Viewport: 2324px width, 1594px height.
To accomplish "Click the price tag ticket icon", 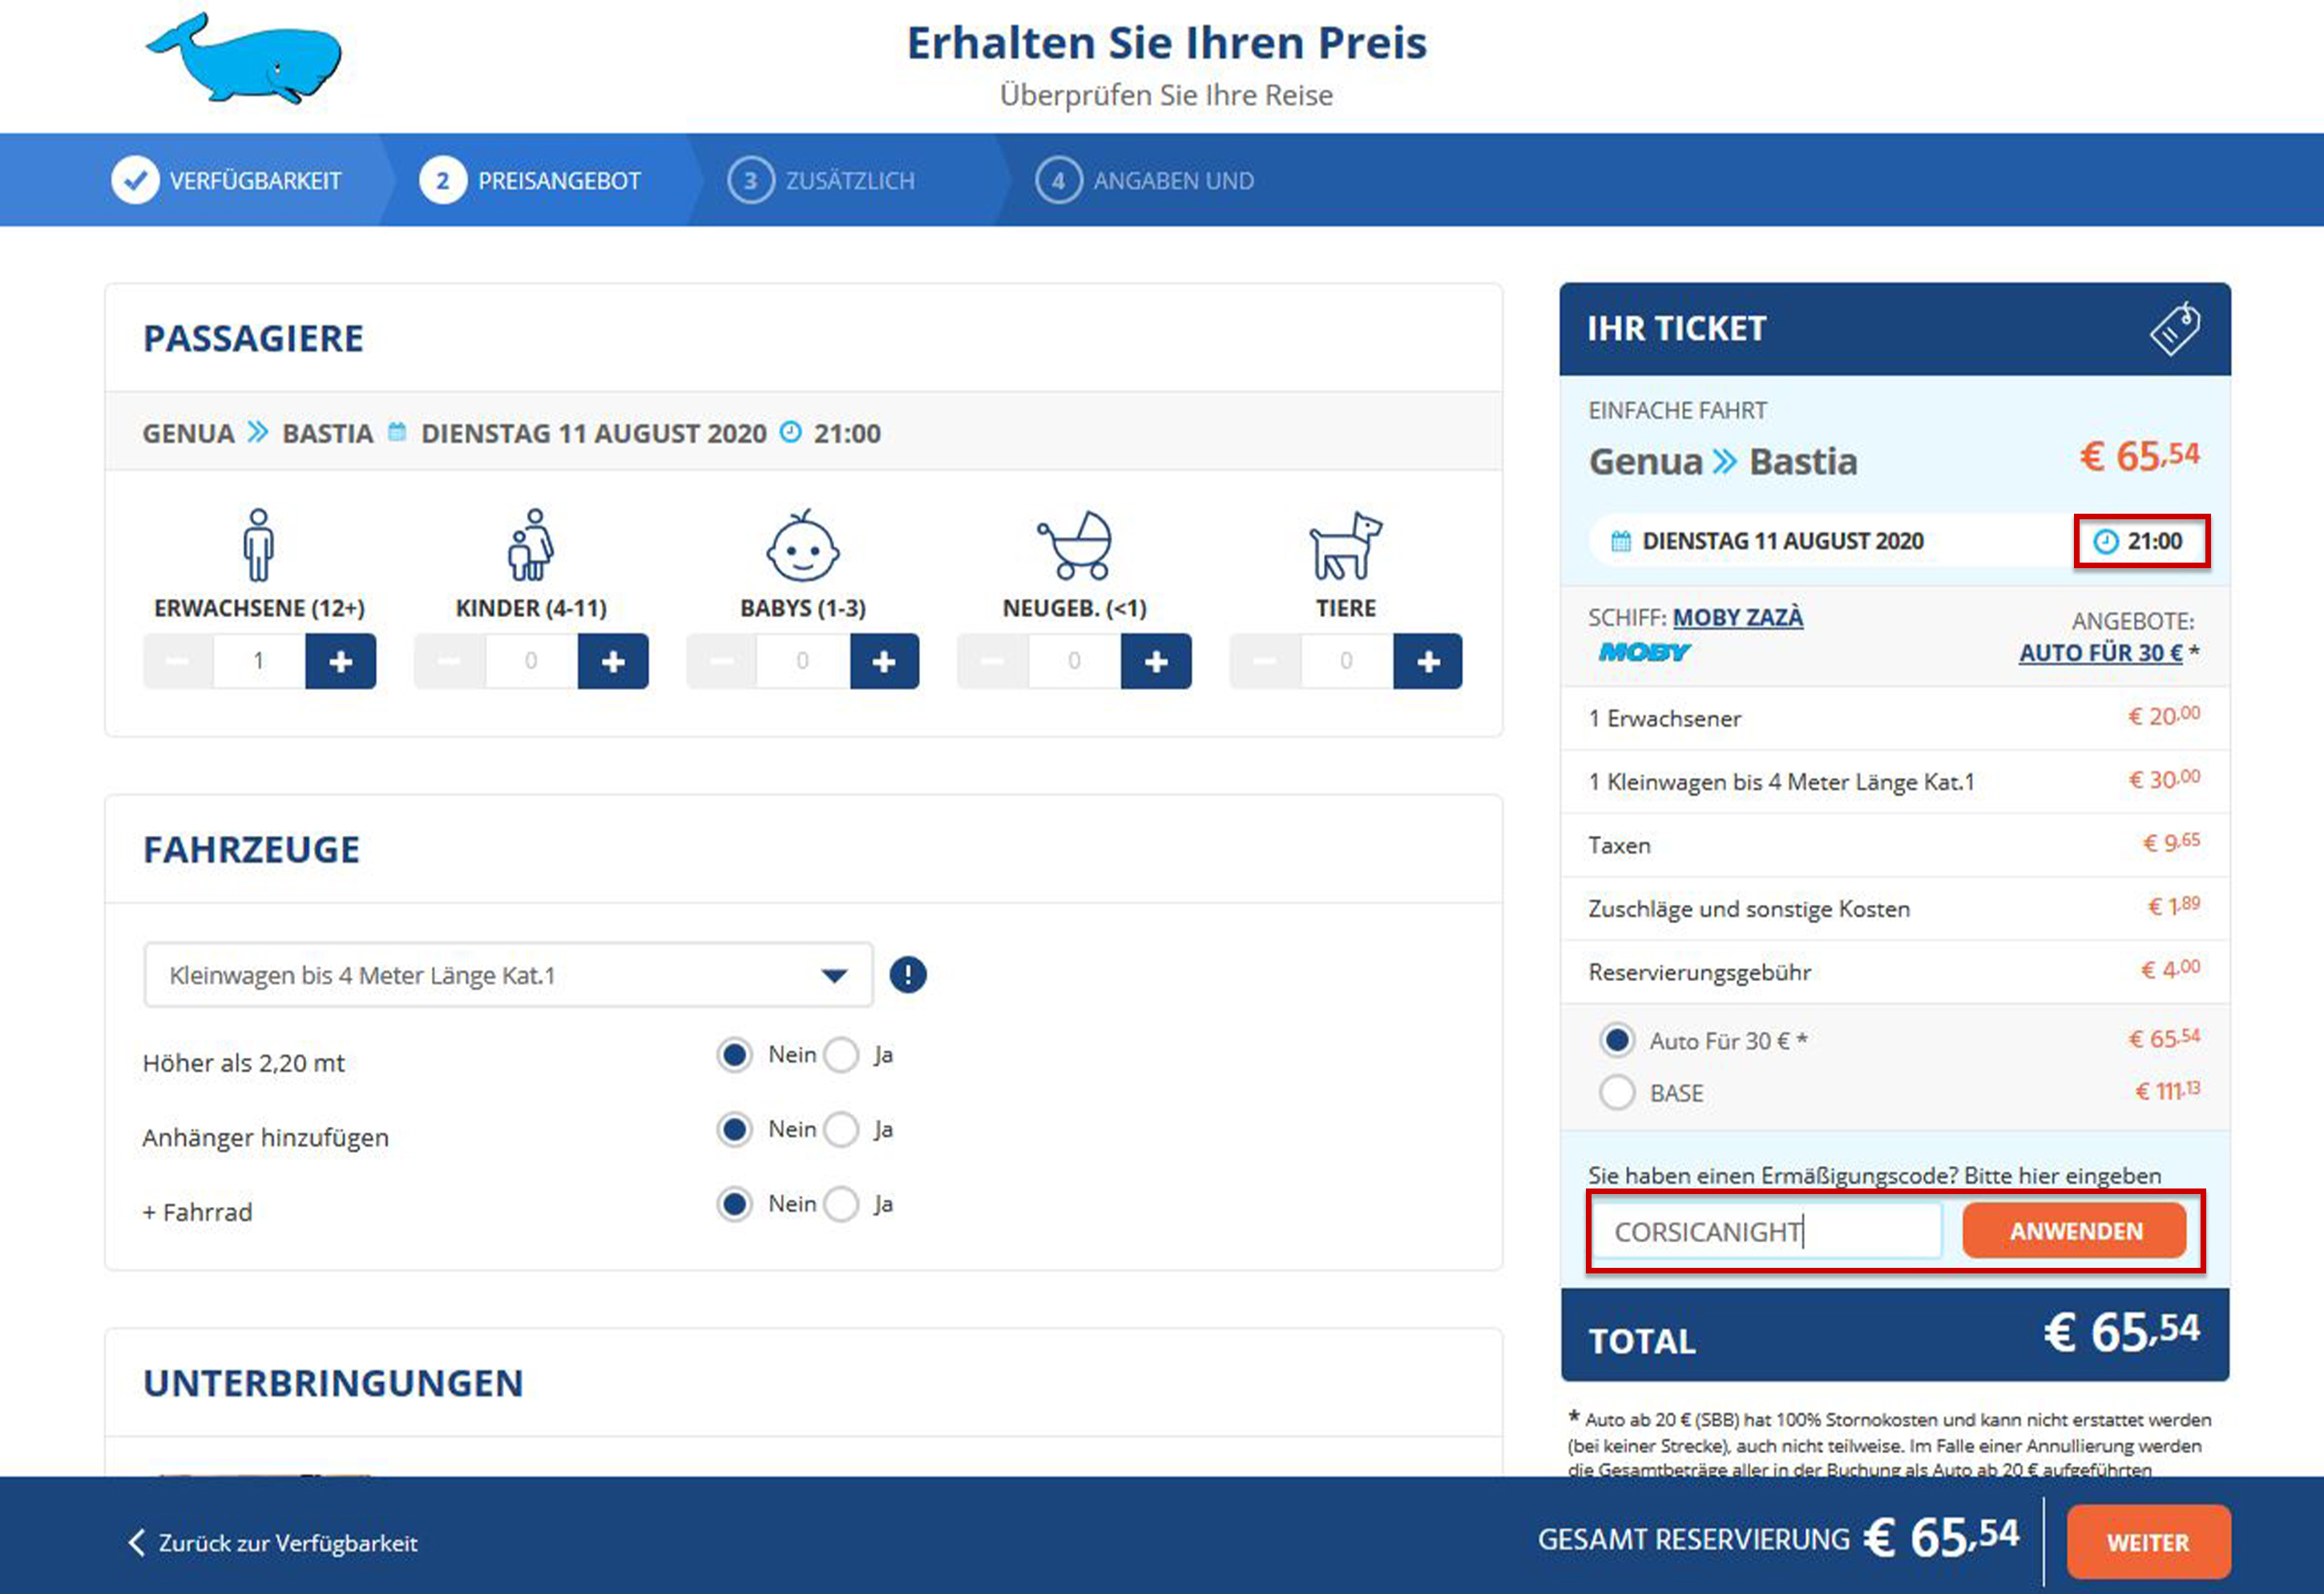I will [2175, 328].
